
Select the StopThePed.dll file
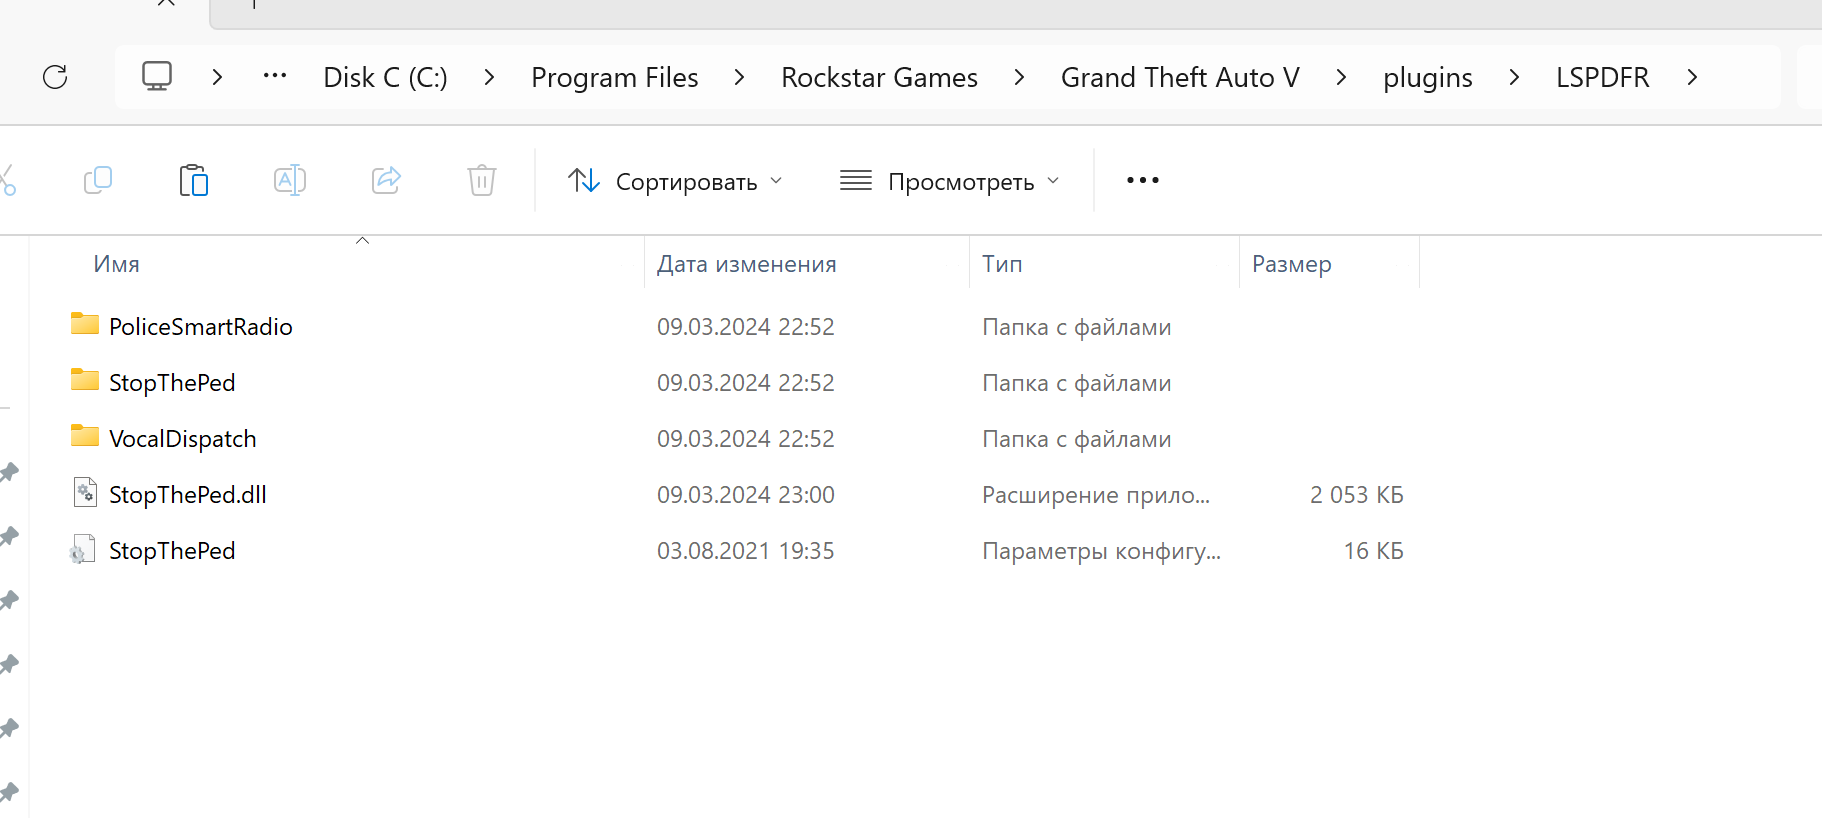(187, 495)
